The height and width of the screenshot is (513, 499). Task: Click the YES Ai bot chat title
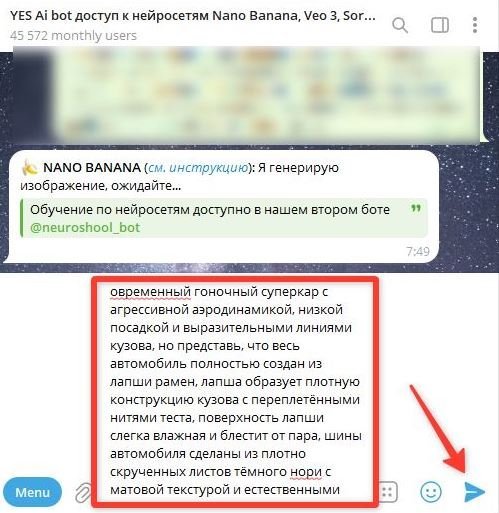193,16
